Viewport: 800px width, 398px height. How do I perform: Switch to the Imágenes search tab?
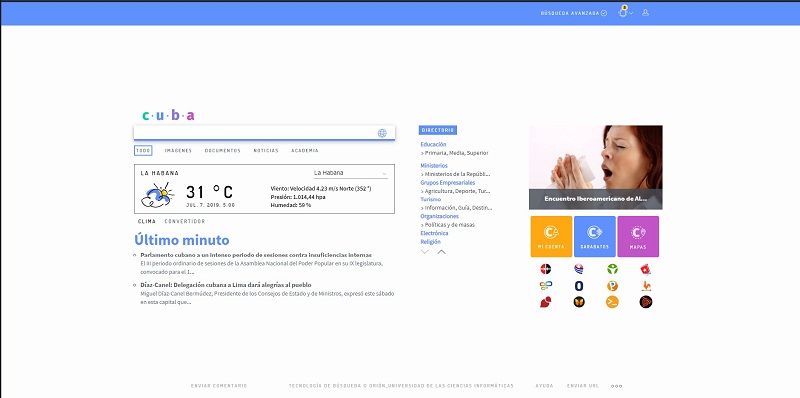click(x=178, y=151)
